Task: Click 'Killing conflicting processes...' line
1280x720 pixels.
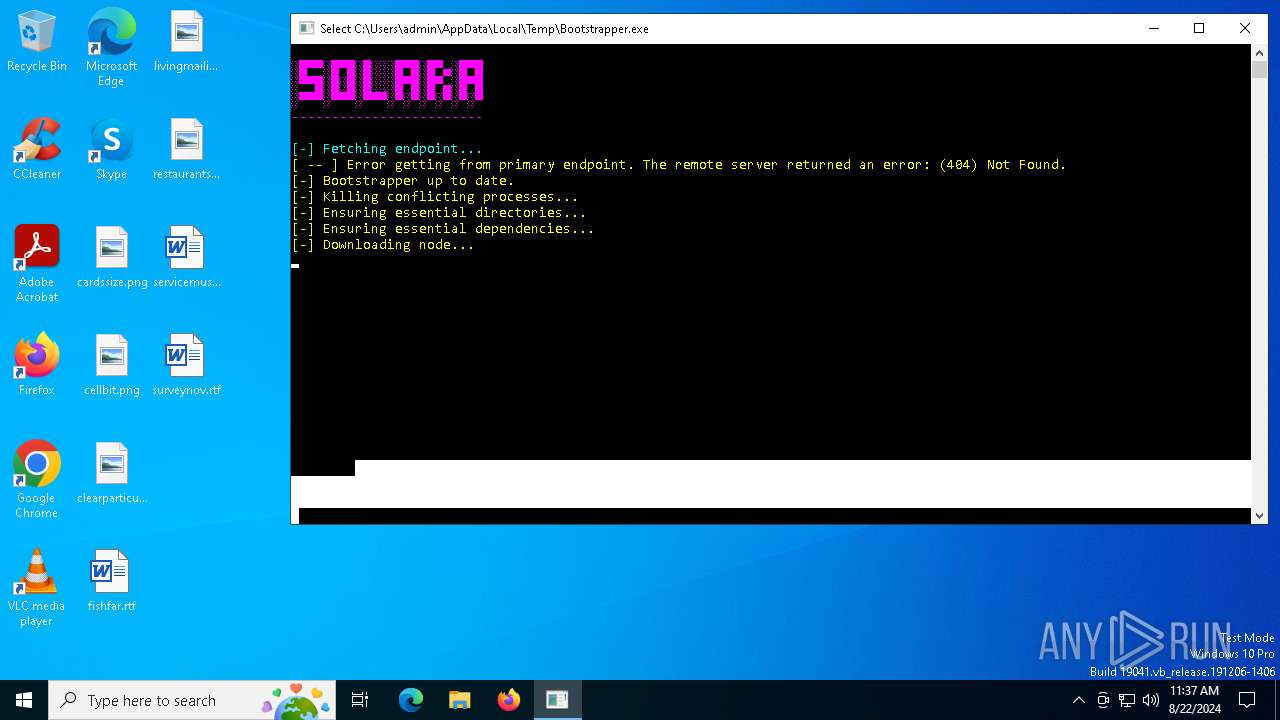Action: pos(435,197)
